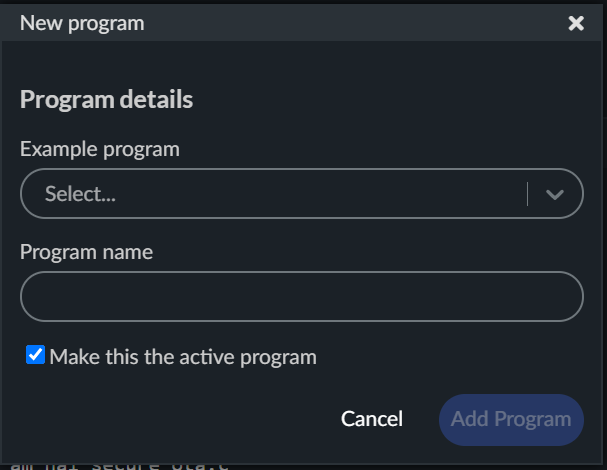This screenshot has height=470, width=607.
Task: Click the separator beside the dropdown chevron
Action: pyautogui.click(x=527, y=194)
